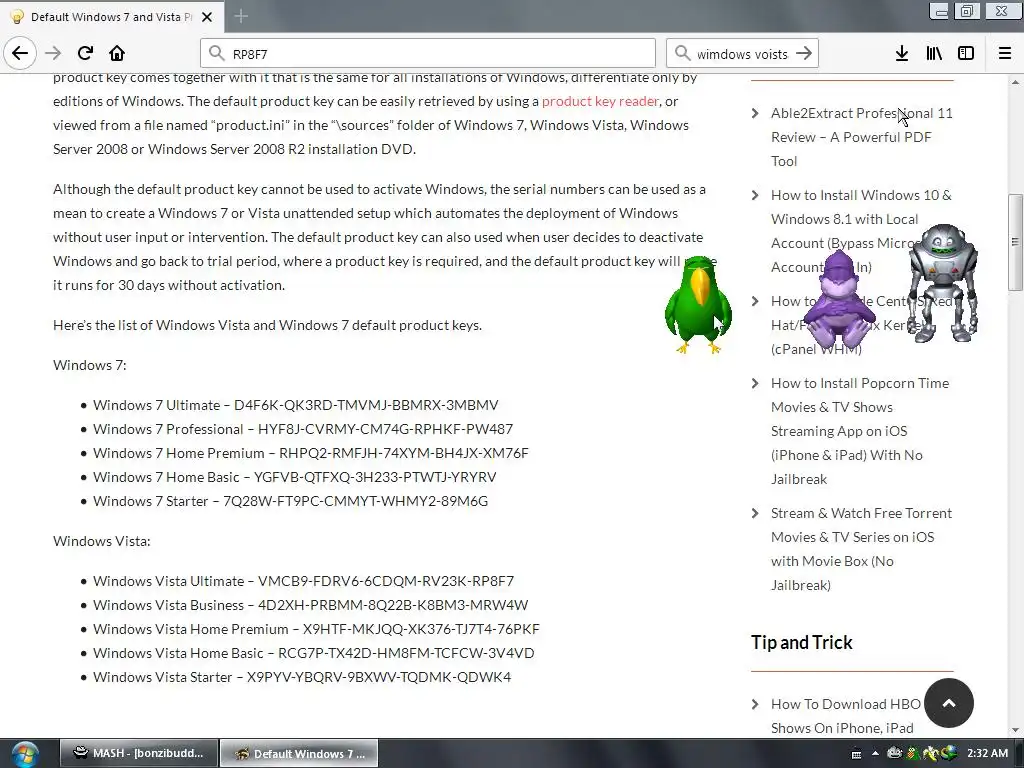The image size is (1024, 768).
Task: Open 'How To Download HBO Shows' article
Action: pos(846,716)
